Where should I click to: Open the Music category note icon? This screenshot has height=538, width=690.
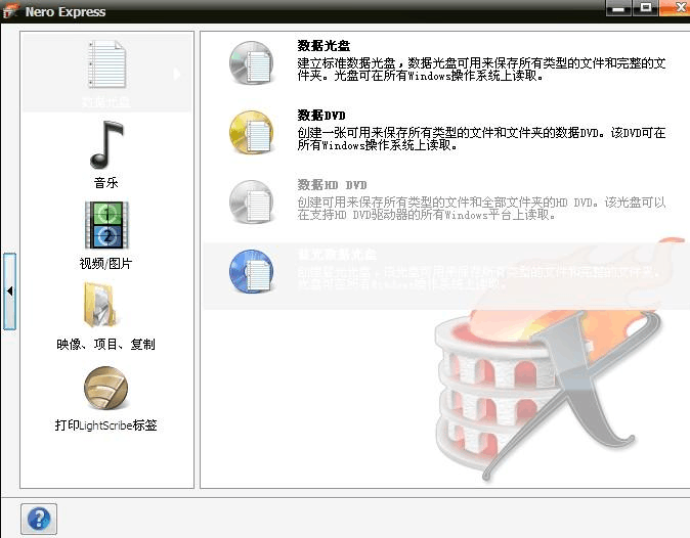click(x=106, y=145)
